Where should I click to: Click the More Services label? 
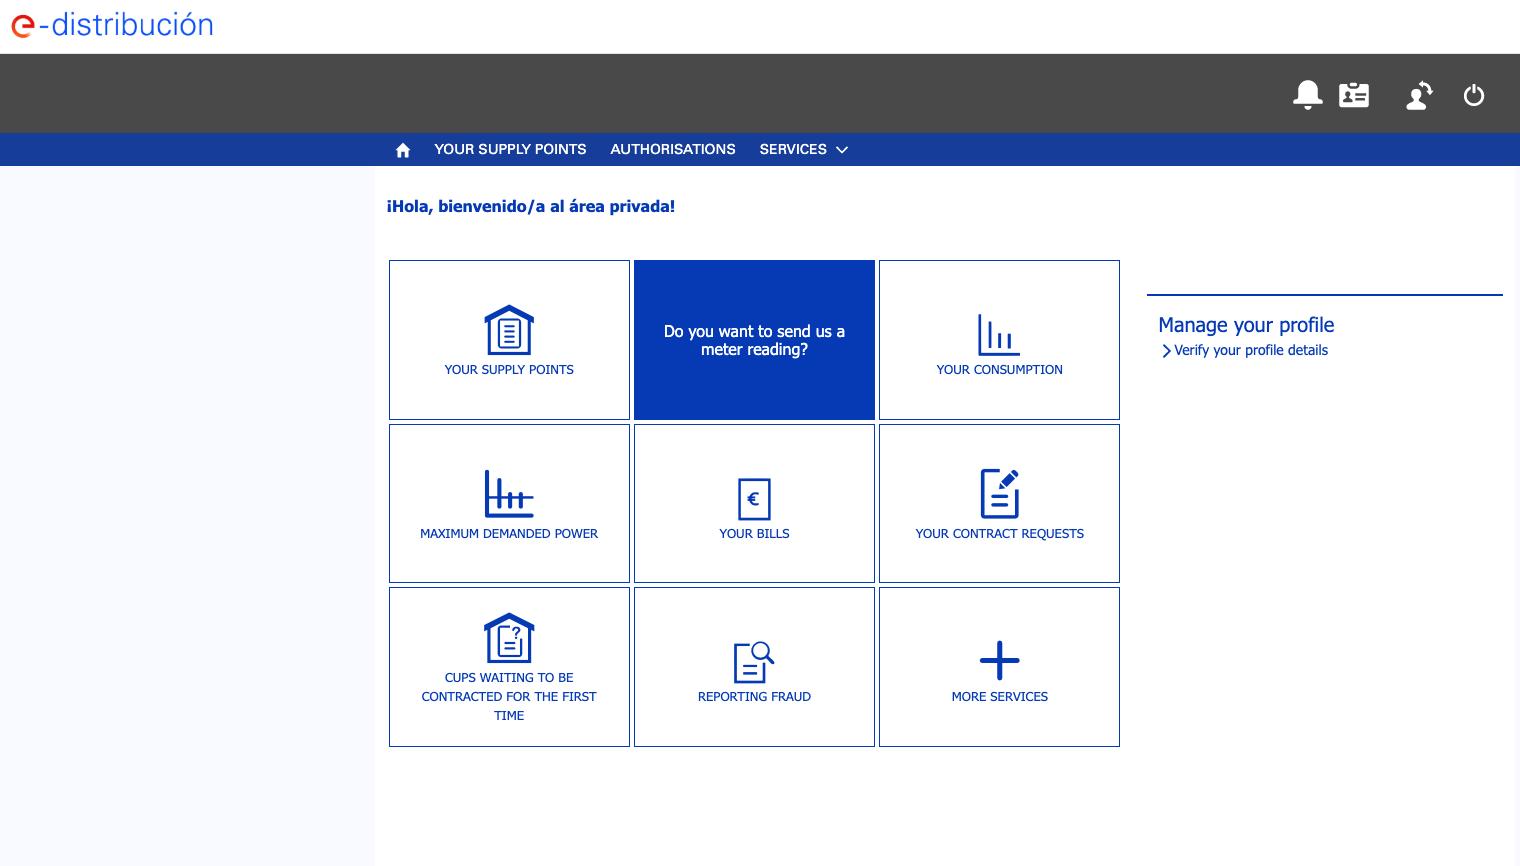999,697
